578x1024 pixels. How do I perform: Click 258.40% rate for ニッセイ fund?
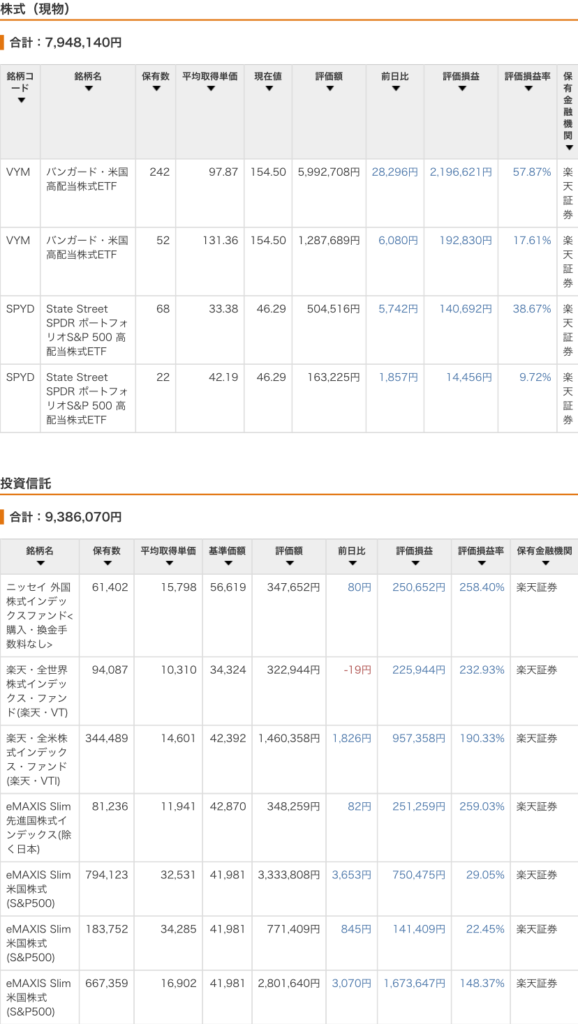coord(482,587)
